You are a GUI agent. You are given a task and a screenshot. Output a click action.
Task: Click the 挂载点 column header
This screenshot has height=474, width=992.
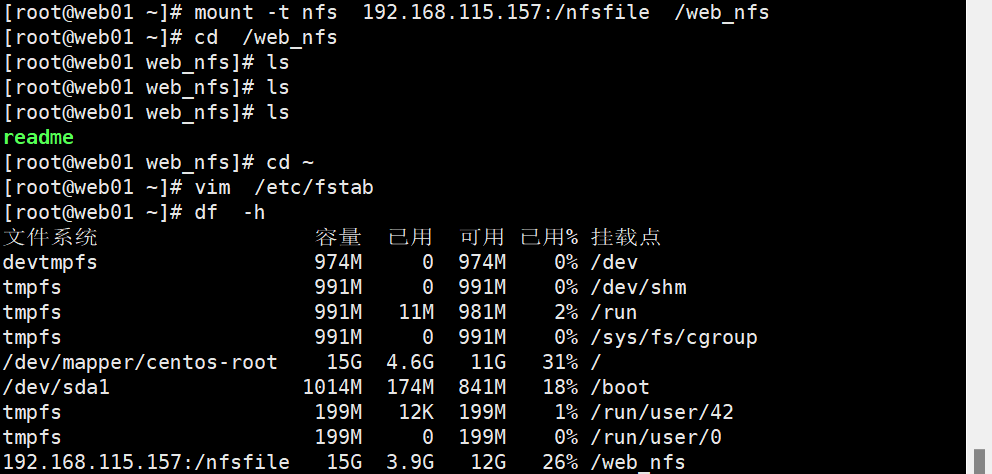626,237
